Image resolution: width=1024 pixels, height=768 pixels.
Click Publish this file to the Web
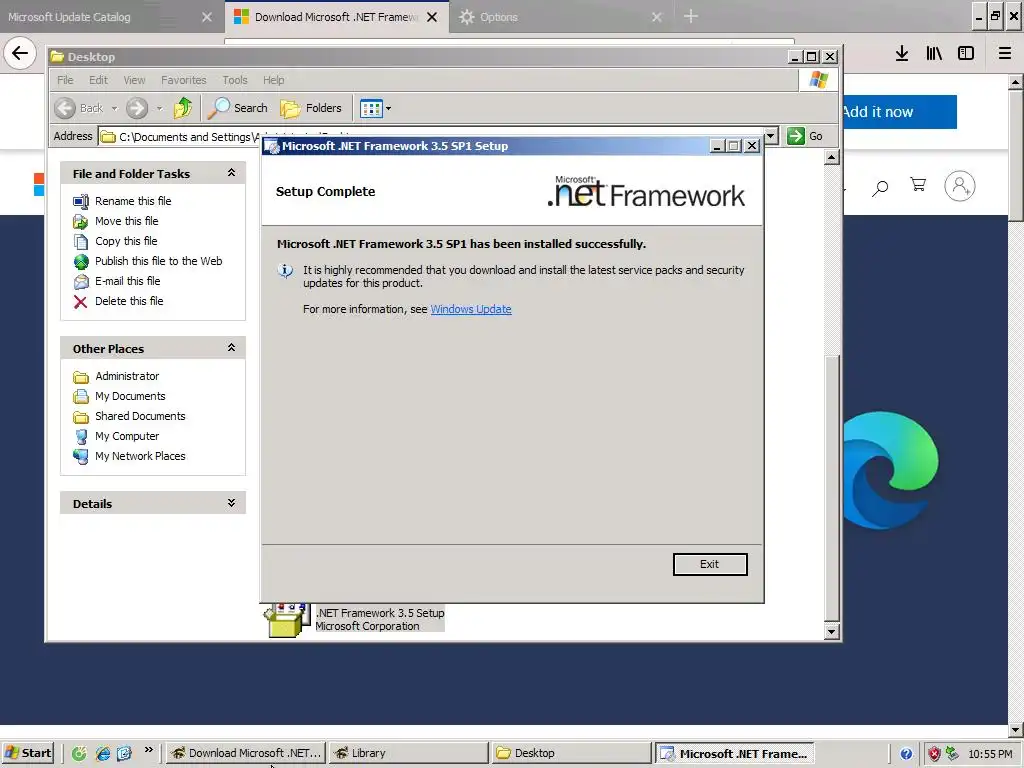pyautogui.click(x=159, y=261)
